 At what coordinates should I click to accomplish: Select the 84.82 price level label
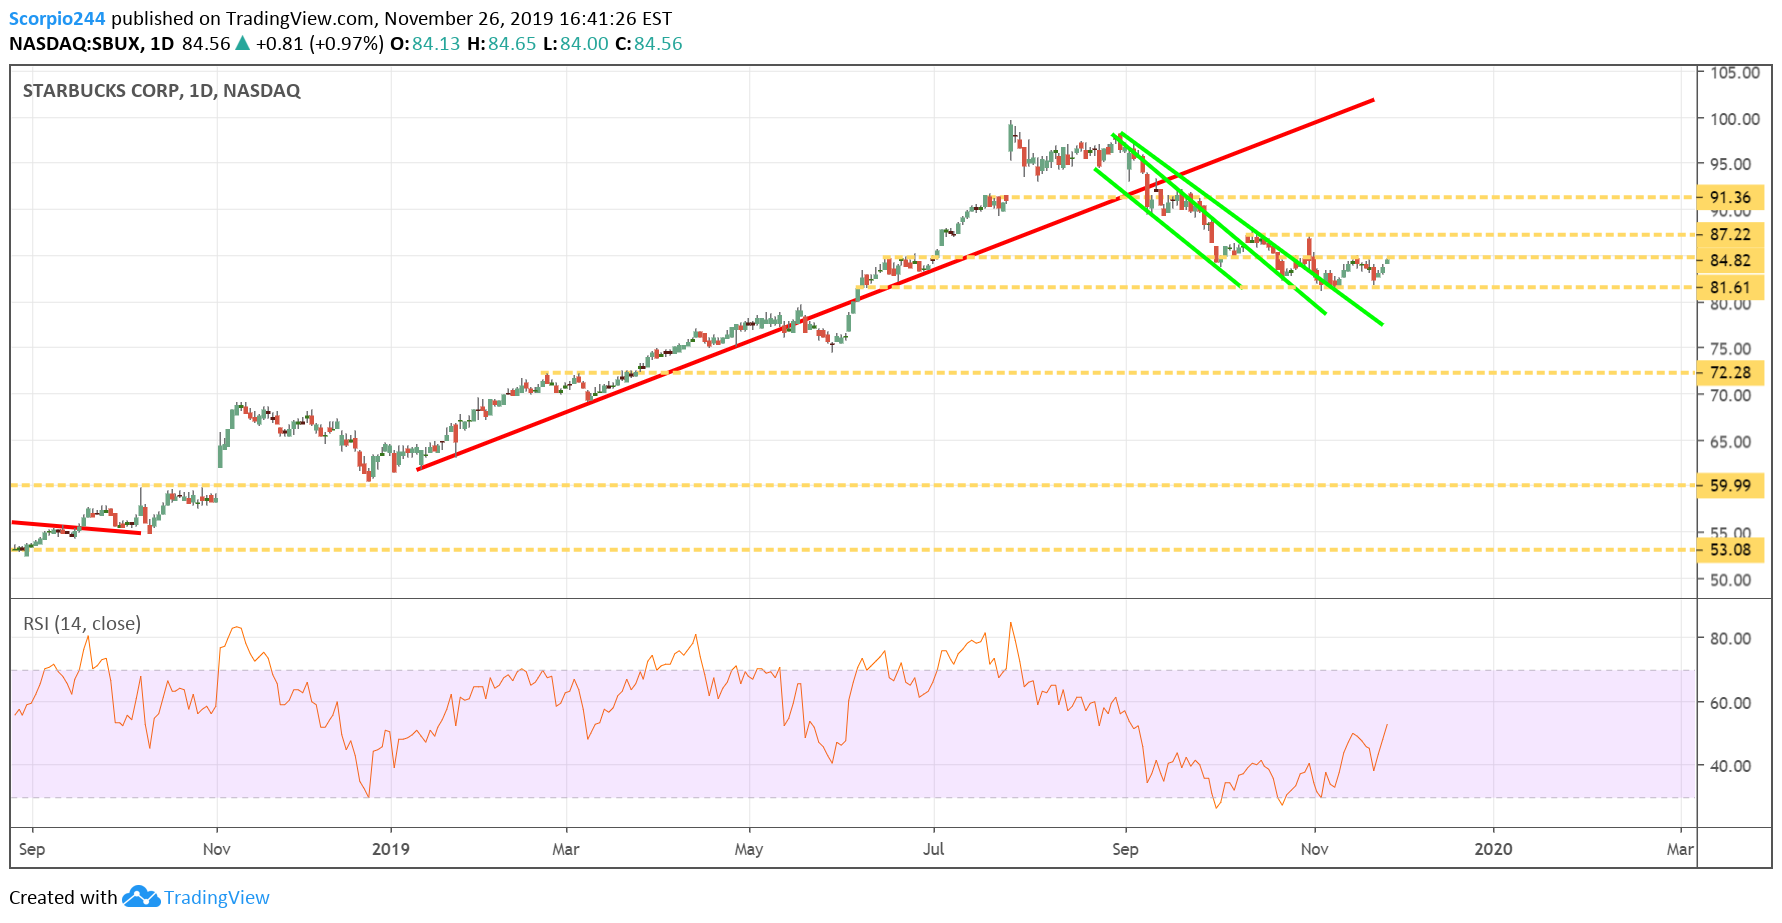(1730, 260)
